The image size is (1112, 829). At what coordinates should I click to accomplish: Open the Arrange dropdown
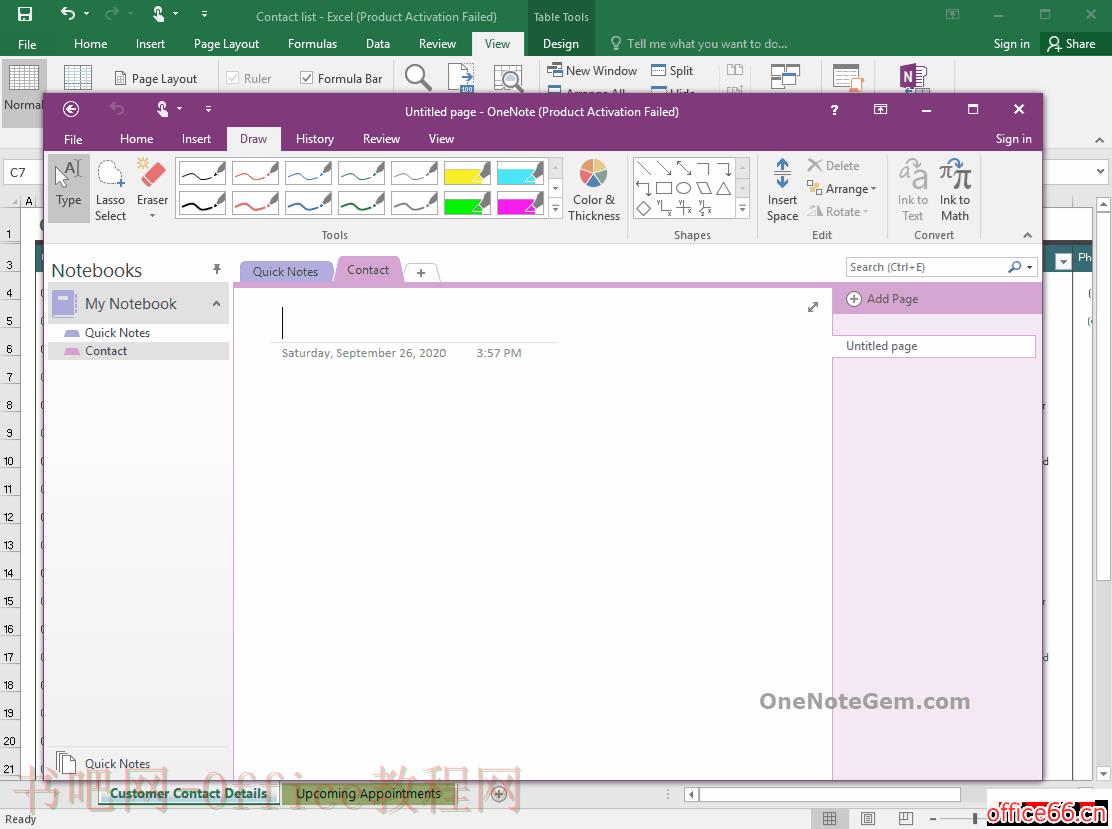pos(843,189)
